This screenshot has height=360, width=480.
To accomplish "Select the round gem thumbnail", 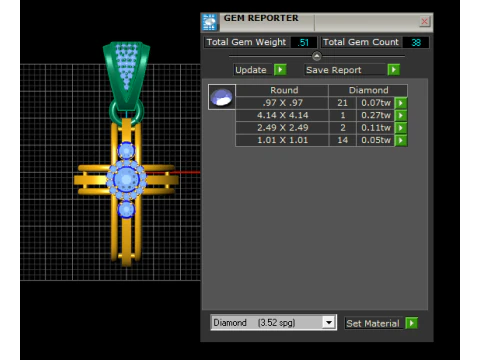I will pyautogui.click(x=222, y=97).
